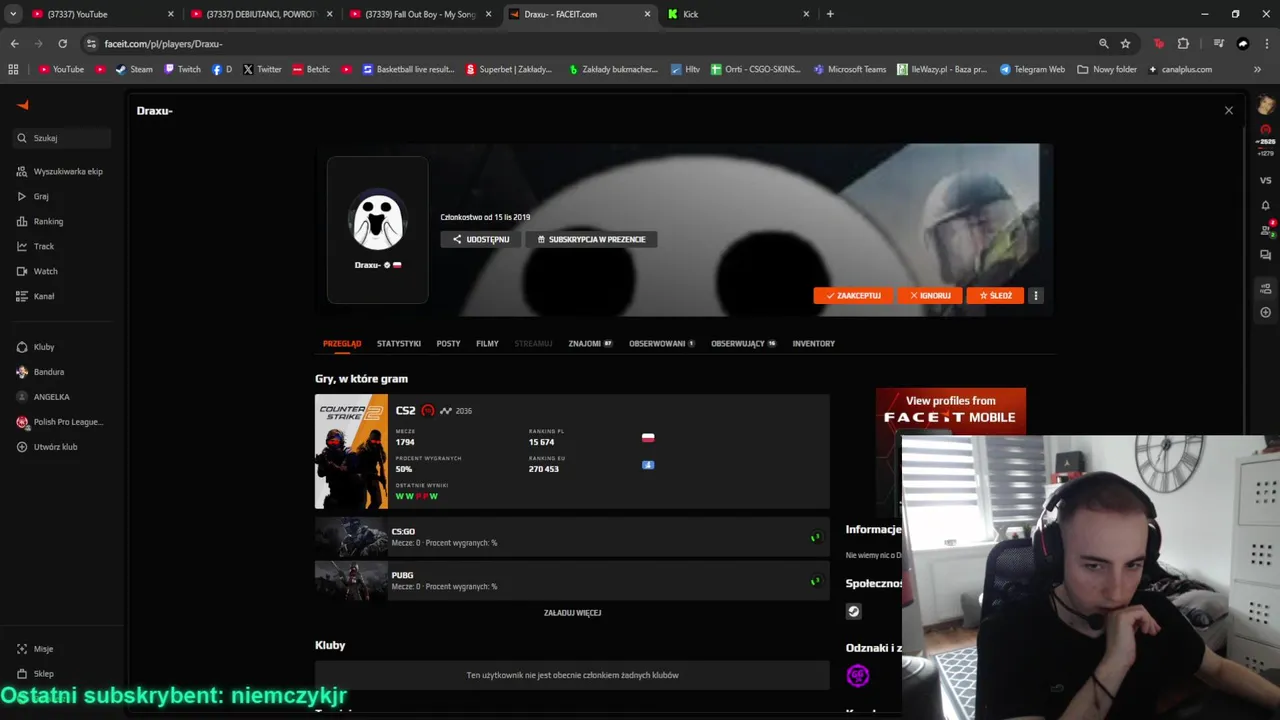Open the PUBG game row
The width and height of the screenshot is (1280, 720).
(572, 581)
